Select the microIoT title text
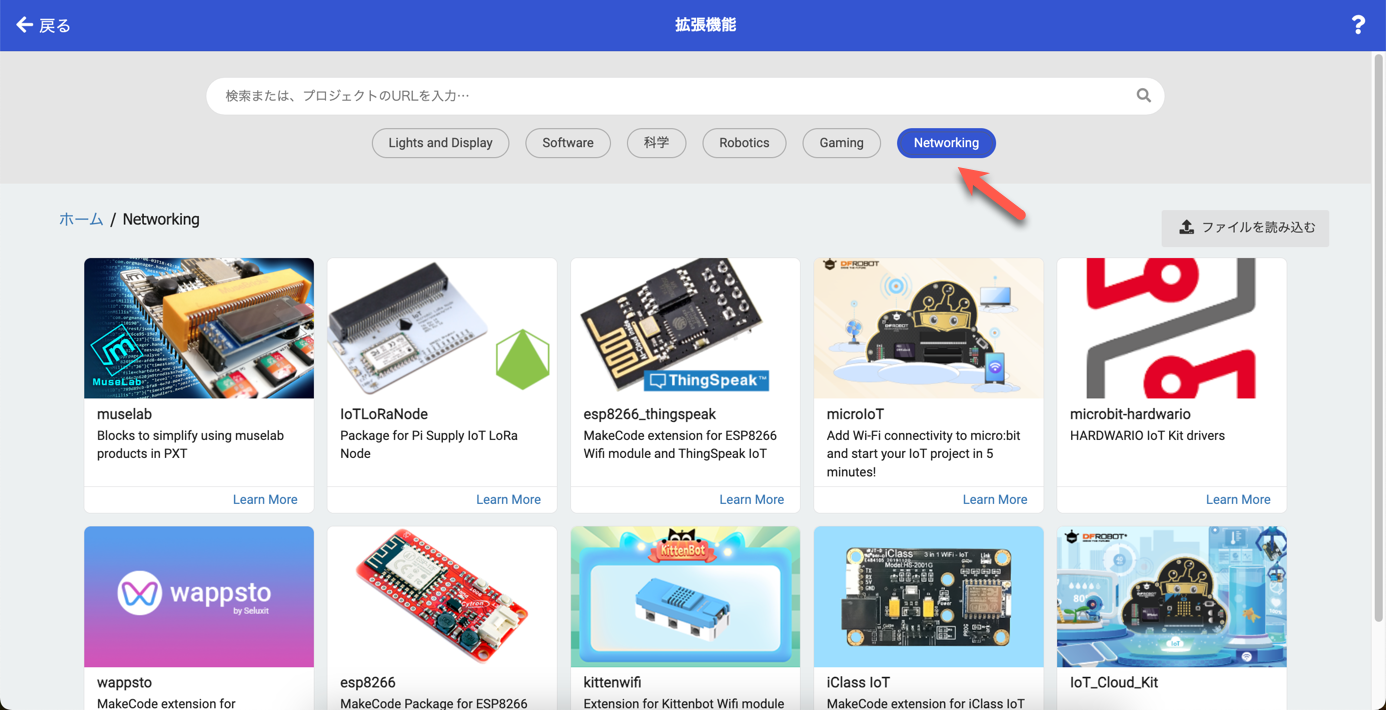1386x710 pixels. click(x=855, y=414)
